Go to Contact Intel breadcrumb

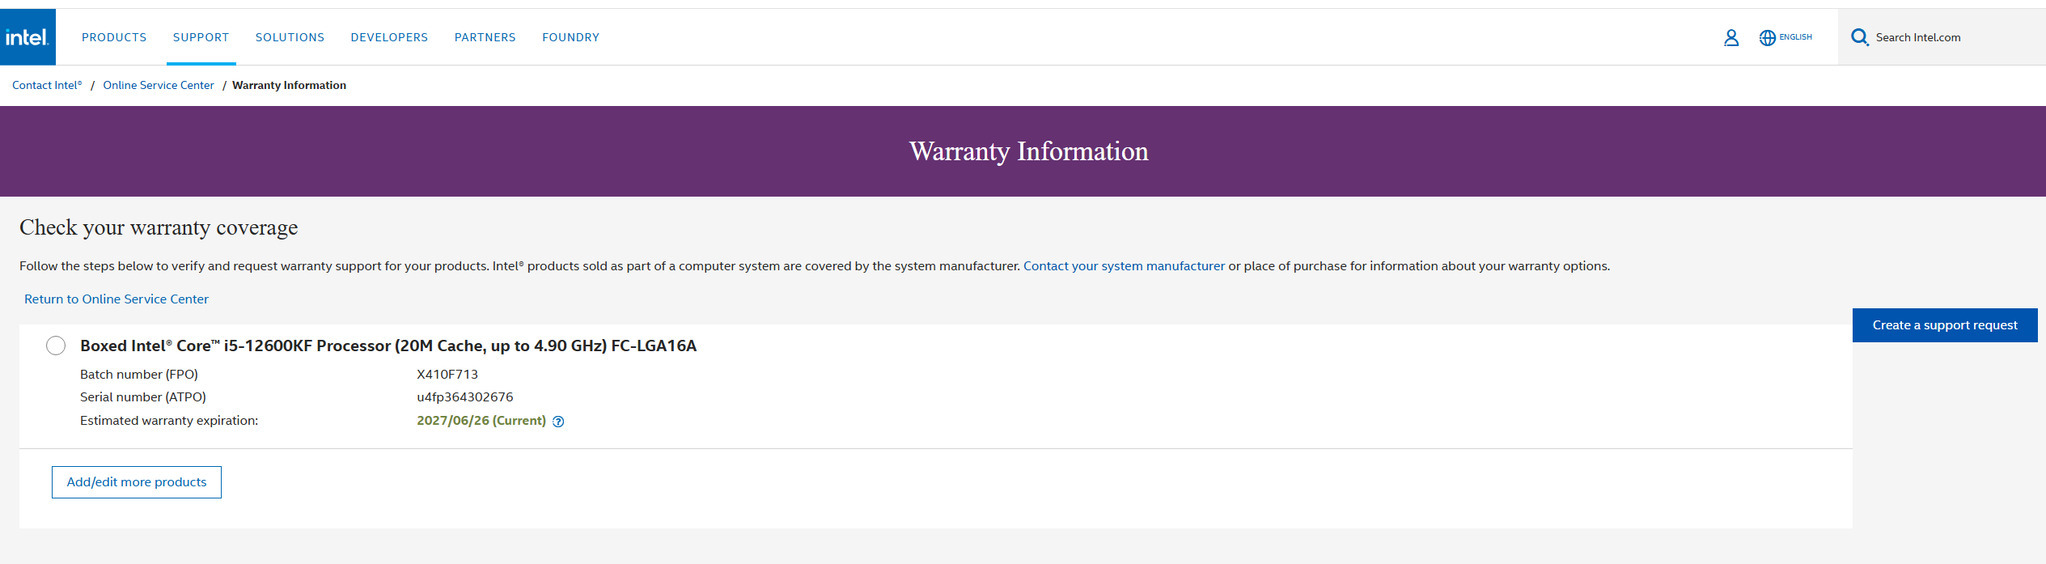click(47, 86)
